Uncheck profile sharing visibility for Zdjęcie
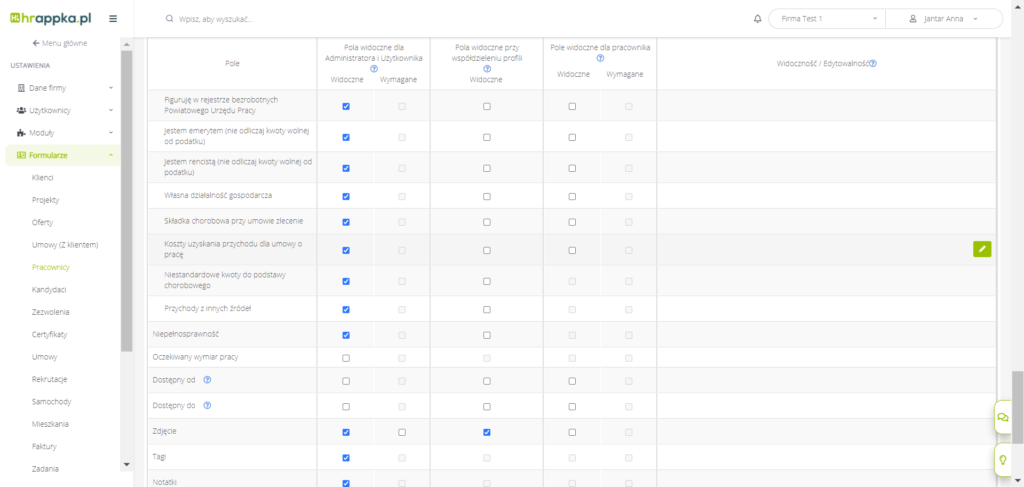The height and width of the screenshot is (487, 1024). pyautogui.click(x=487, y=432)
